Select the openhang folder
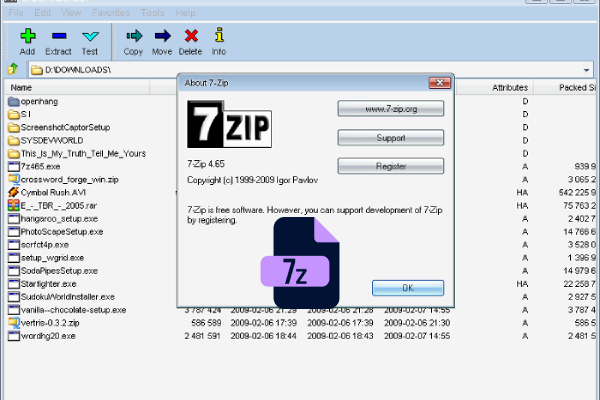600x400 pixels. click(x=39, y=102)
